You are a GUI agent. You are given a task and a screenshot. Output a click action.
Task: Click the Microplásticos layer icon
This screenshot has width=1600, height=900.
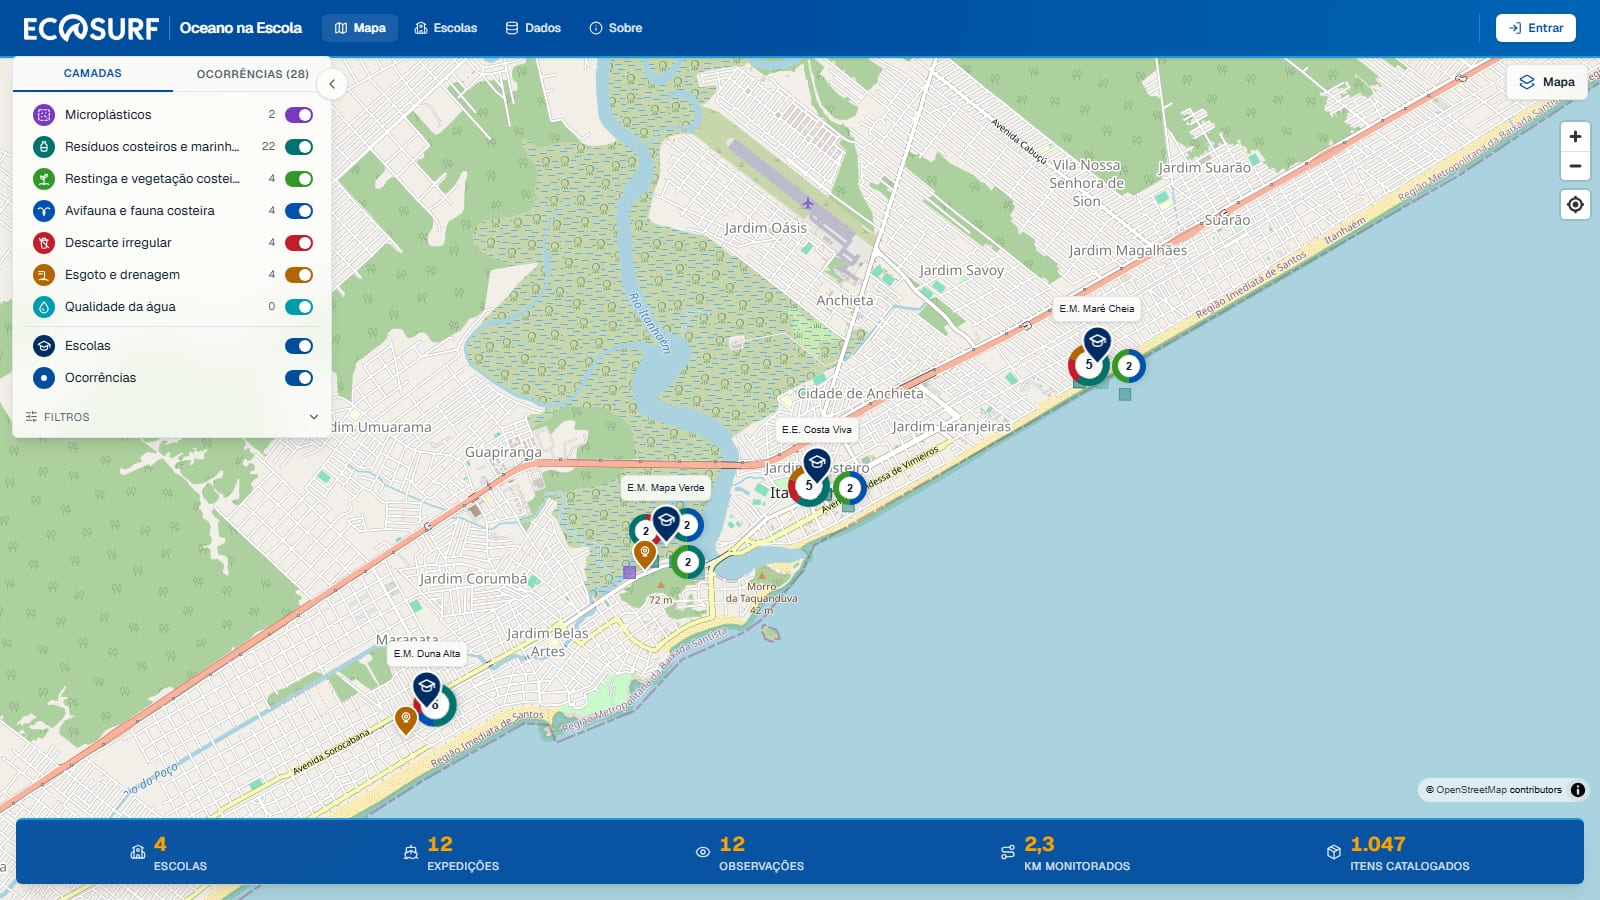[x=44, y=115]
